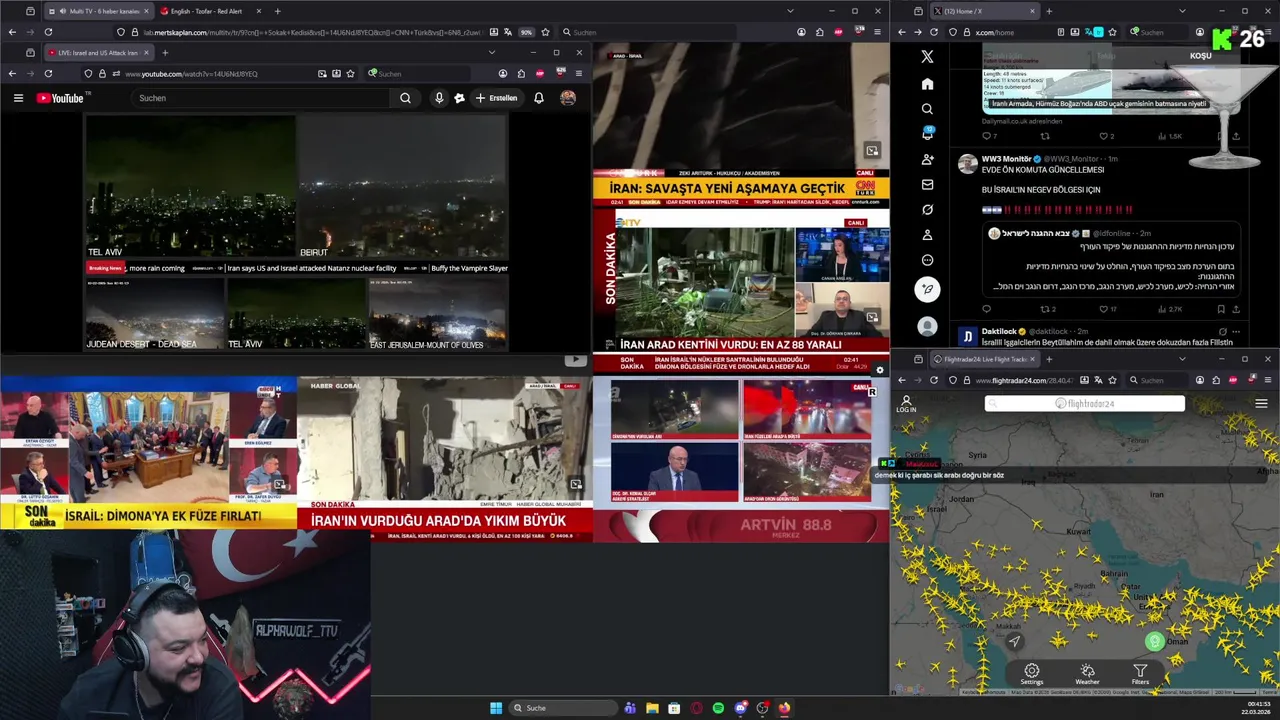Open the YouTube window Firefox application menu
1280x720 pixels.
pyautogui.click(x=578, y=73)
